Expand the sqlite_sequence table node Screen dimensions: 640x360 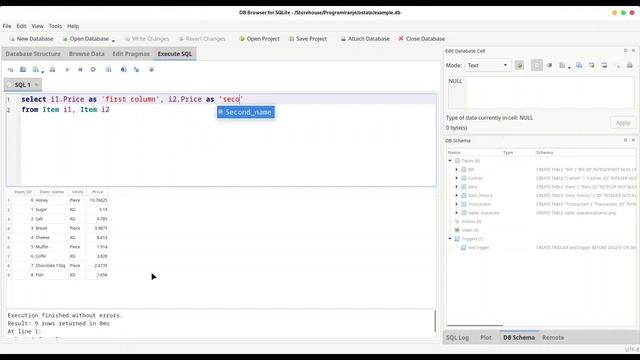(457, 213)
